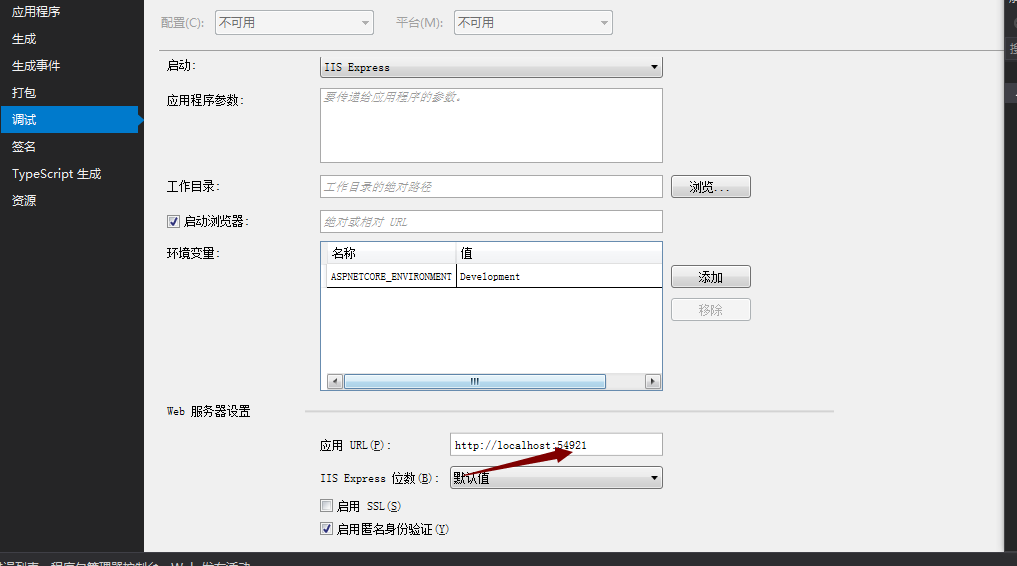Click the 应用程序参数 text area

click(491, 125)
